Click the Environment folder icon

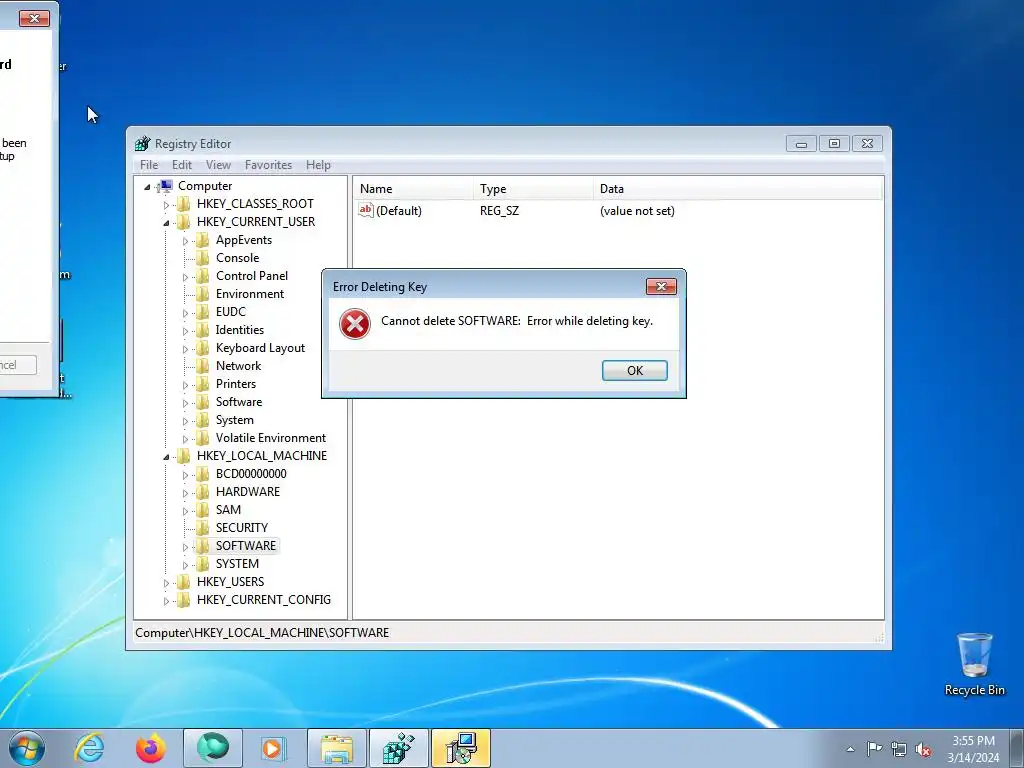click(203, 294)
